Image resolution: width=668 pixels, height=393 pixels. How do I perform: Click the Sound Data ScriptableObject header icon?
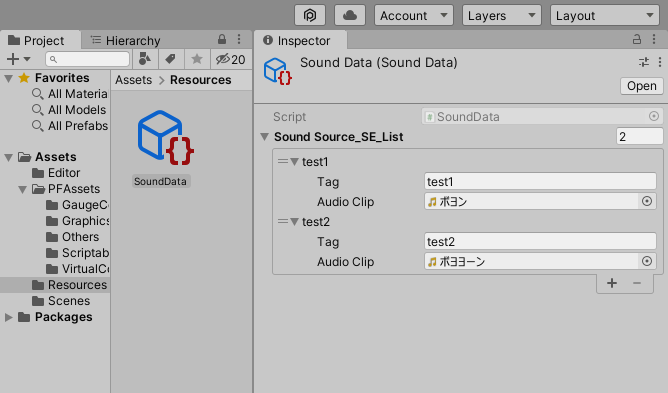pos(277,71)
